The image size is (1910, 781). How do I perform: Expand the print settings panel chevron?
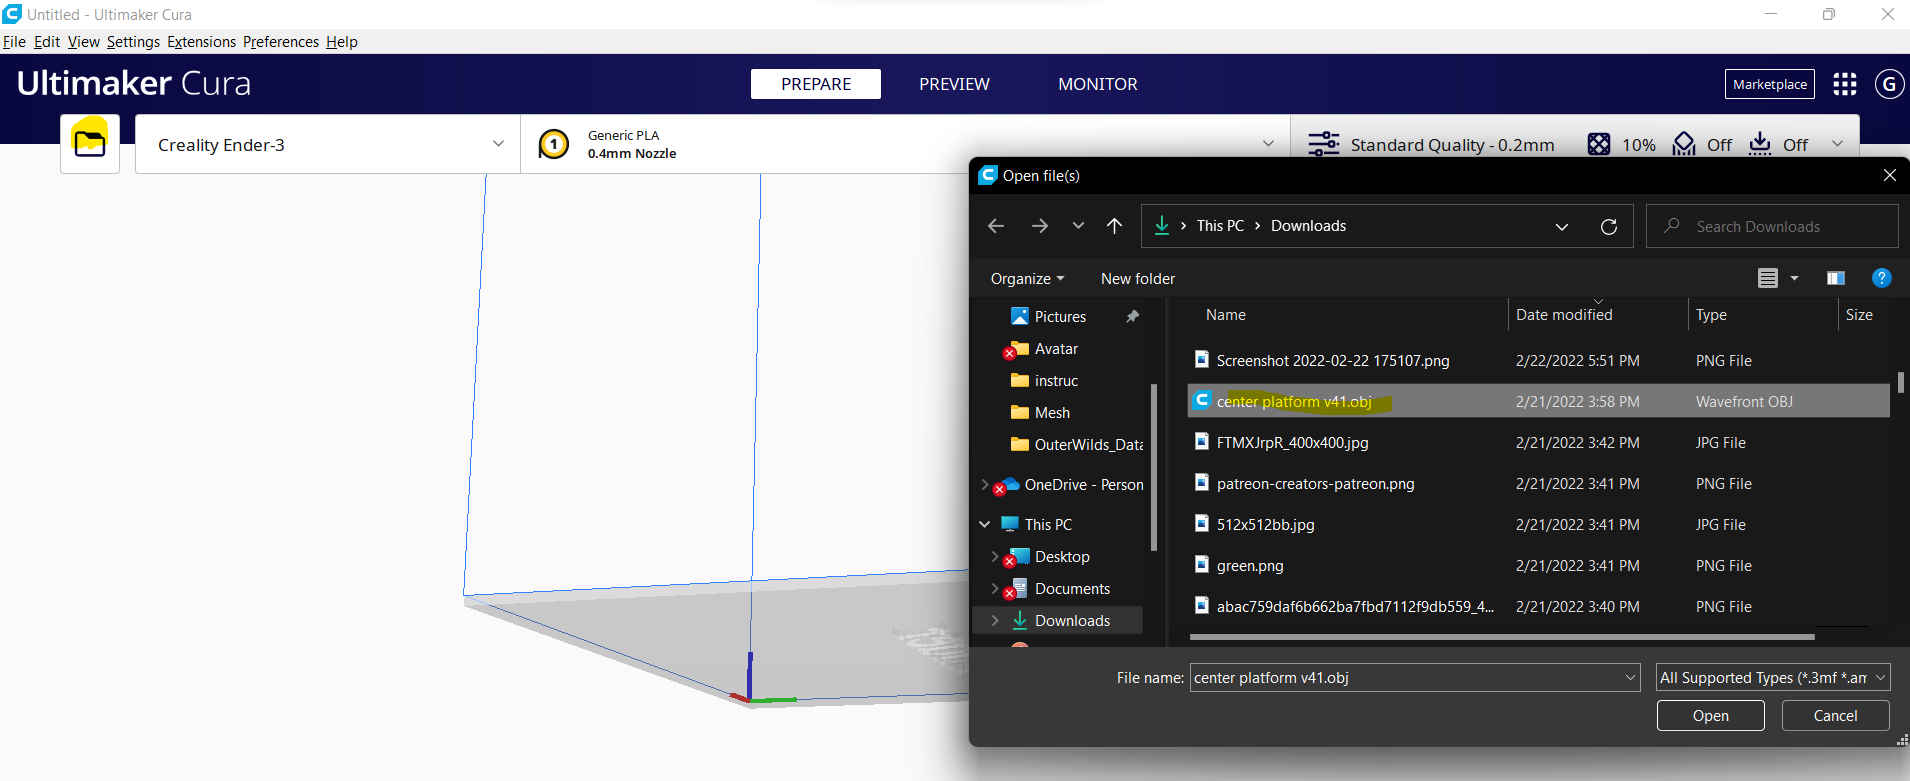(1837, 144)
